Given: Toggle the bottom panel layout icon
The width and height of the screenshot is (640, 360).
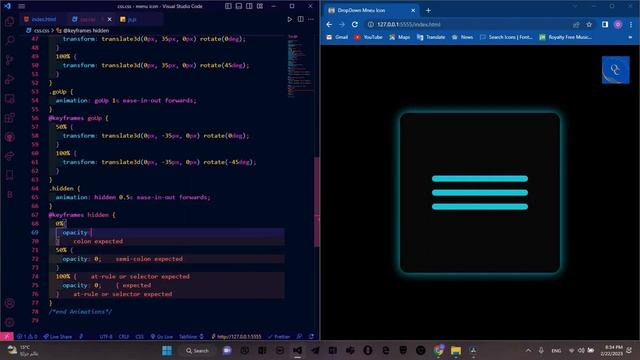Looking at the screenshot, I should [239, 6].
